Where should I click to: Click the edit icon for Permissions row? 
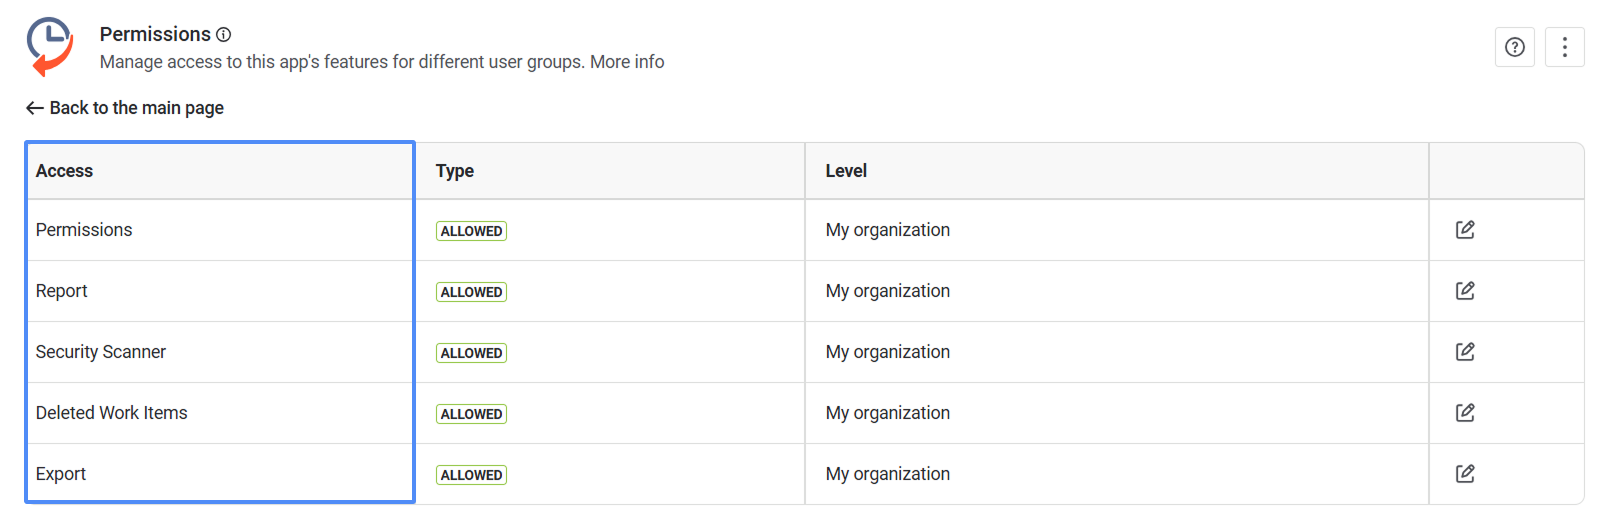click(1465, 230)
